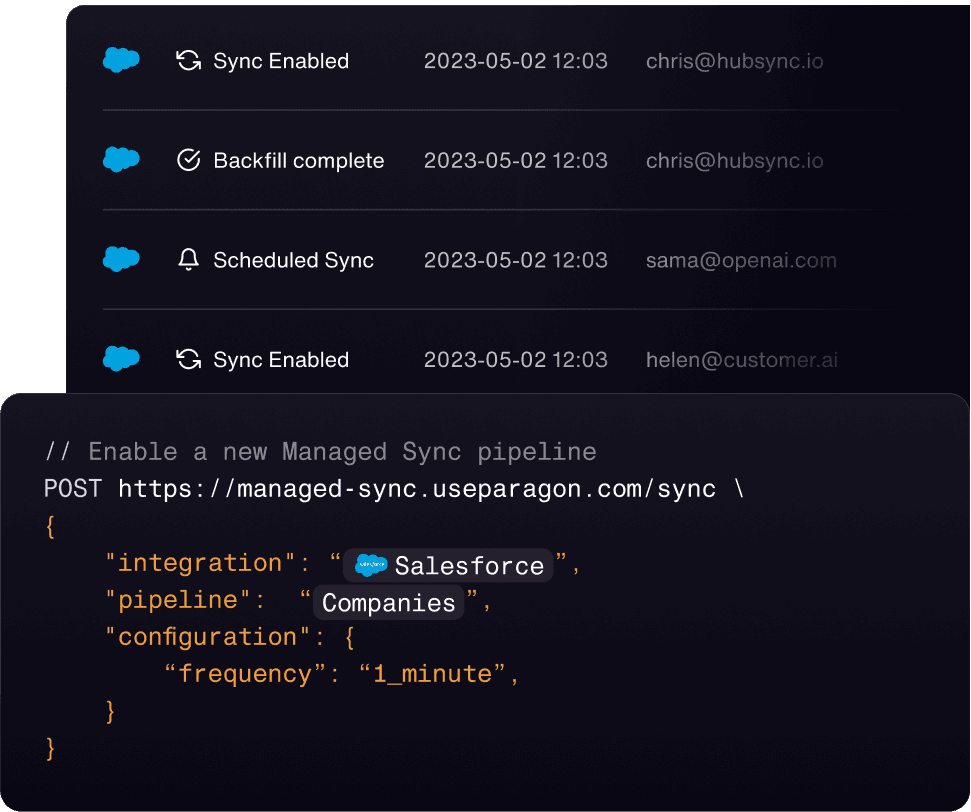Click the Salesforce logo inside the integration chip

(371, 566)
